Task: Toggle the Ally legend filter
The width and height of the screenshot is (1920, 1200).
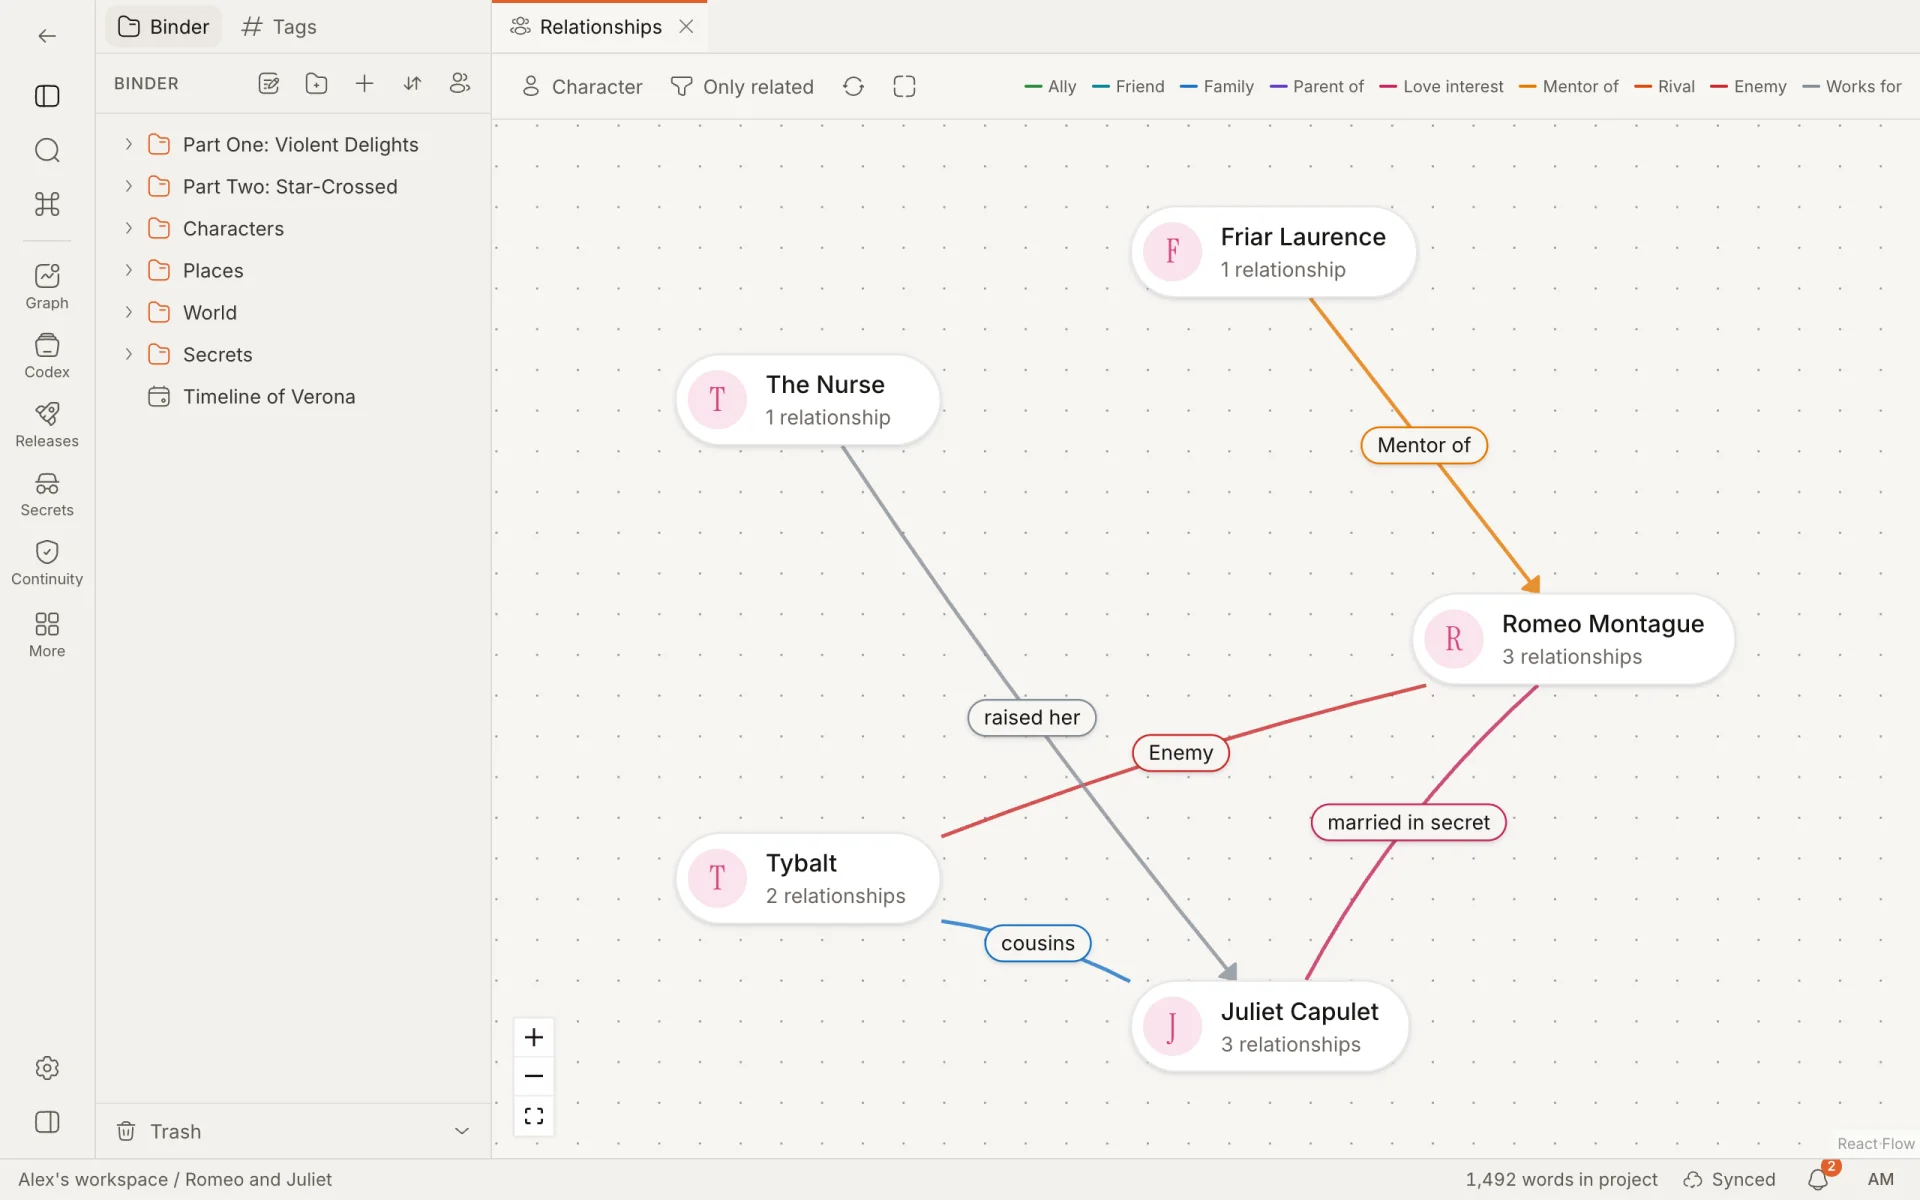Action: (x=1050, y=87)
